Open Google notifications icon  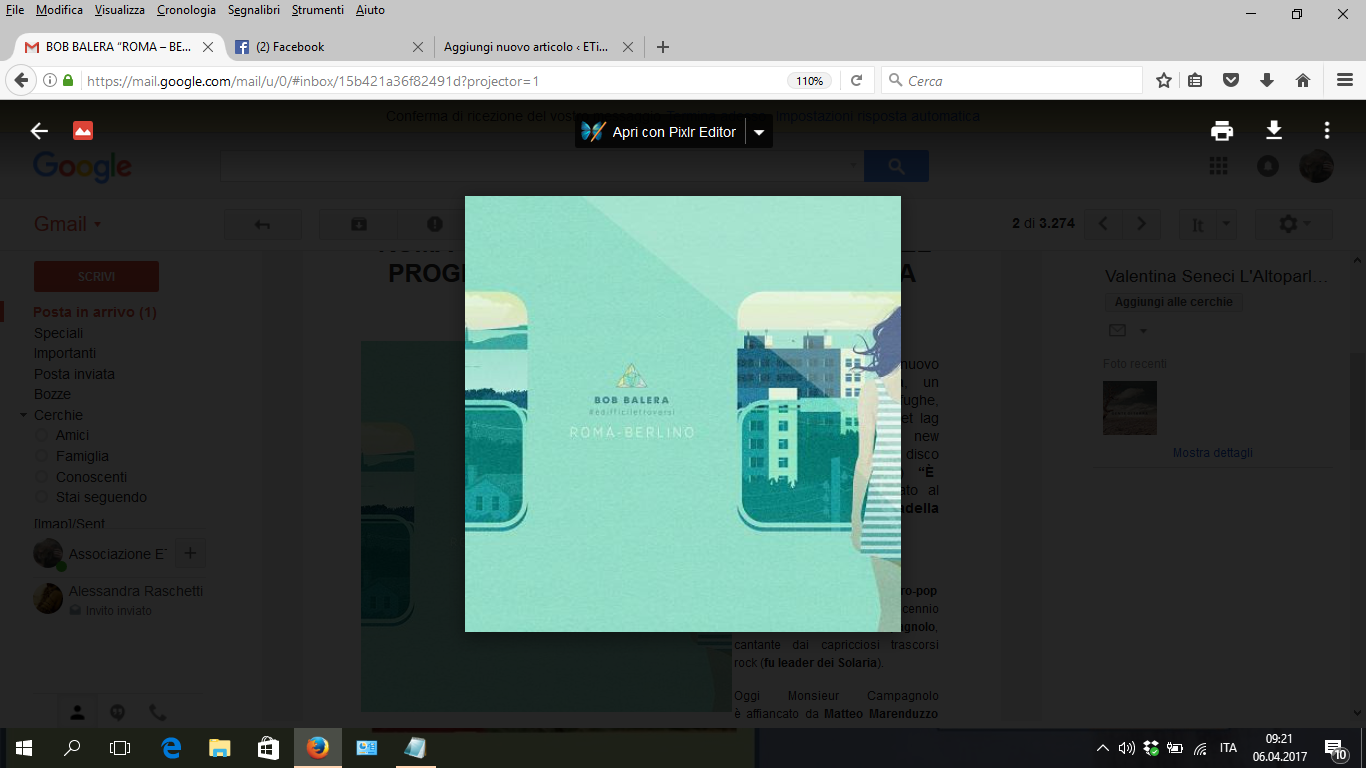(x=1268, y=166)
